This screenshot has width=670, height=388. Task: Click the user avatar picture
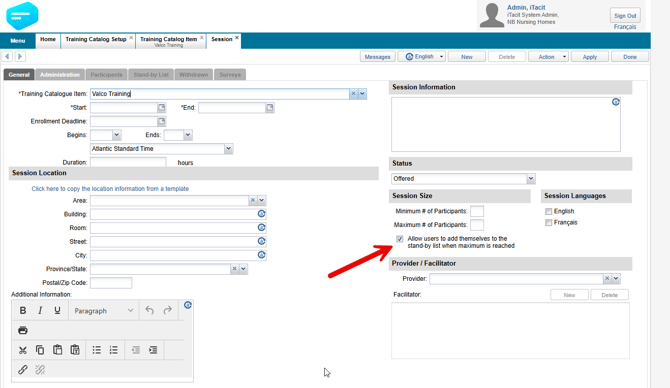[492, 15]
